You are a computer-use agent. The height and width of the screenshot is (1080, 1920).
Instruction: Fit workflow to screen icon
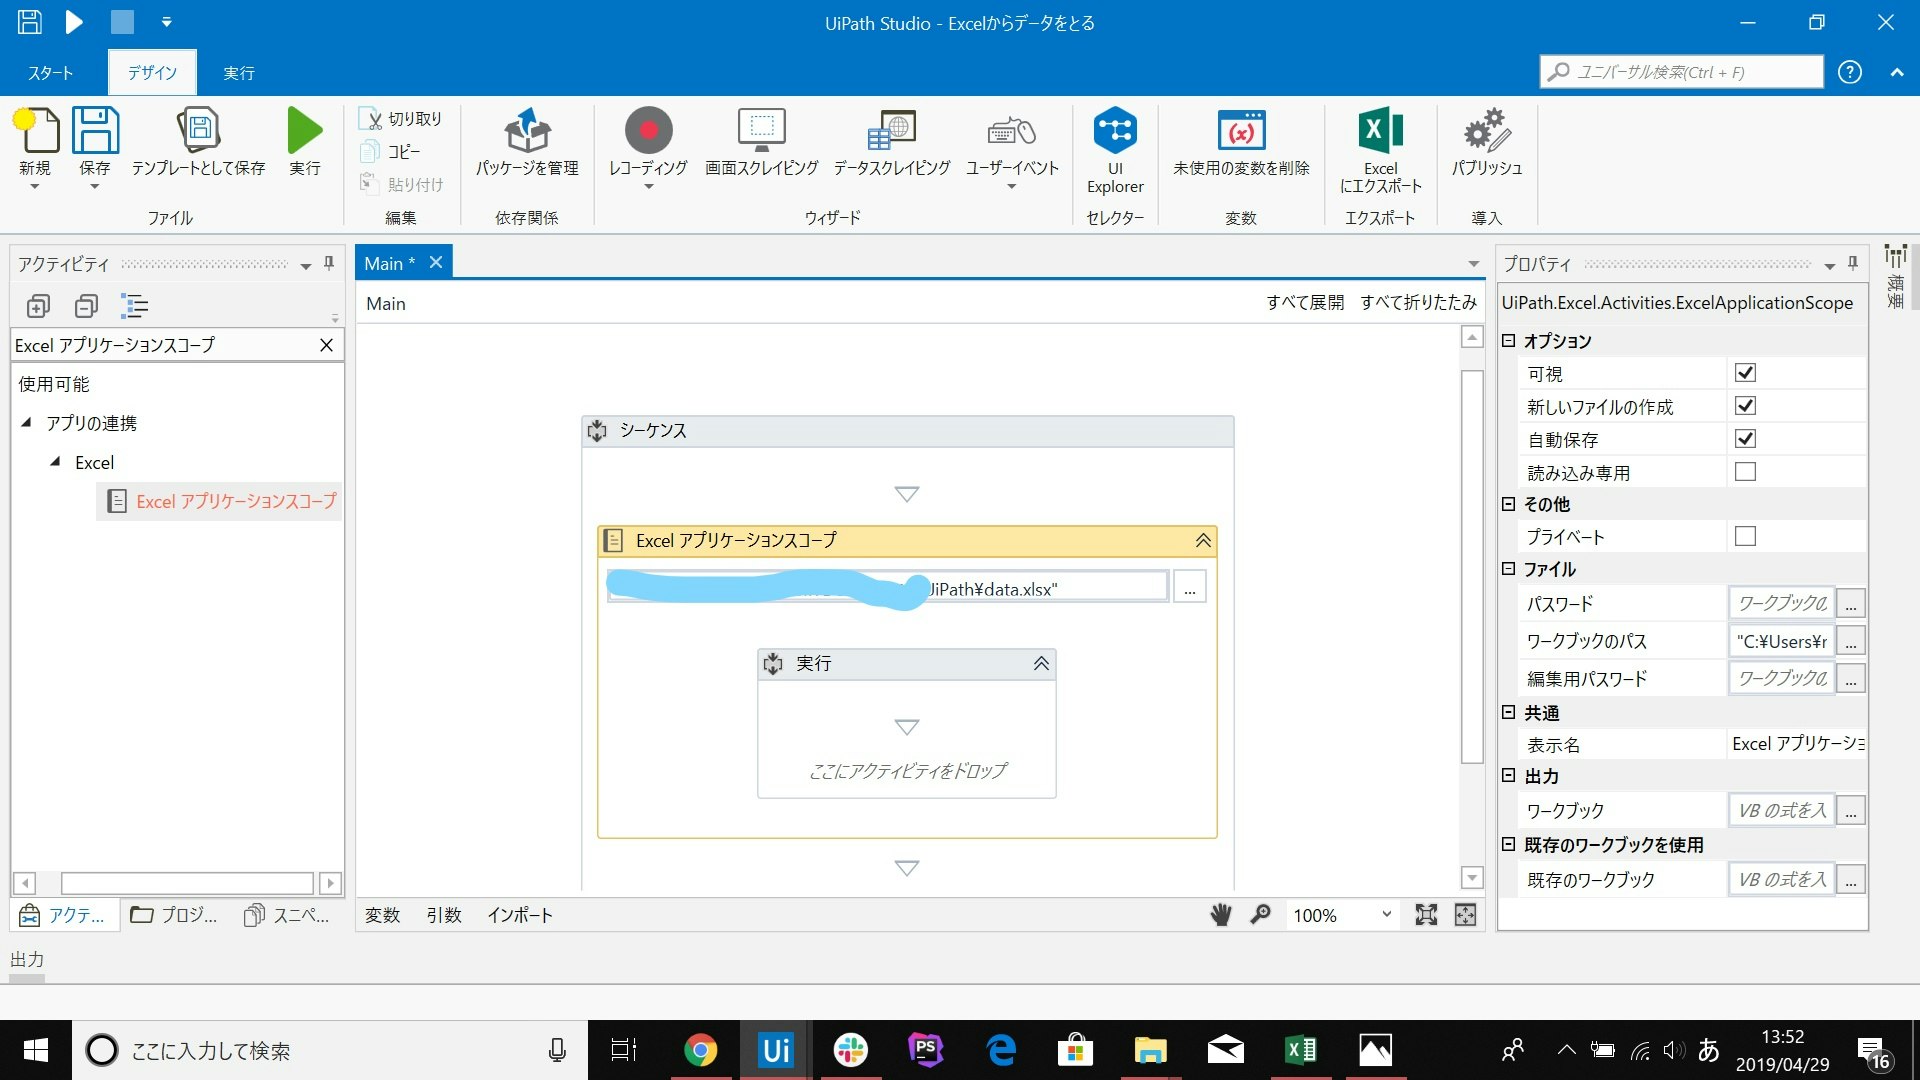tap(1426, 914)
